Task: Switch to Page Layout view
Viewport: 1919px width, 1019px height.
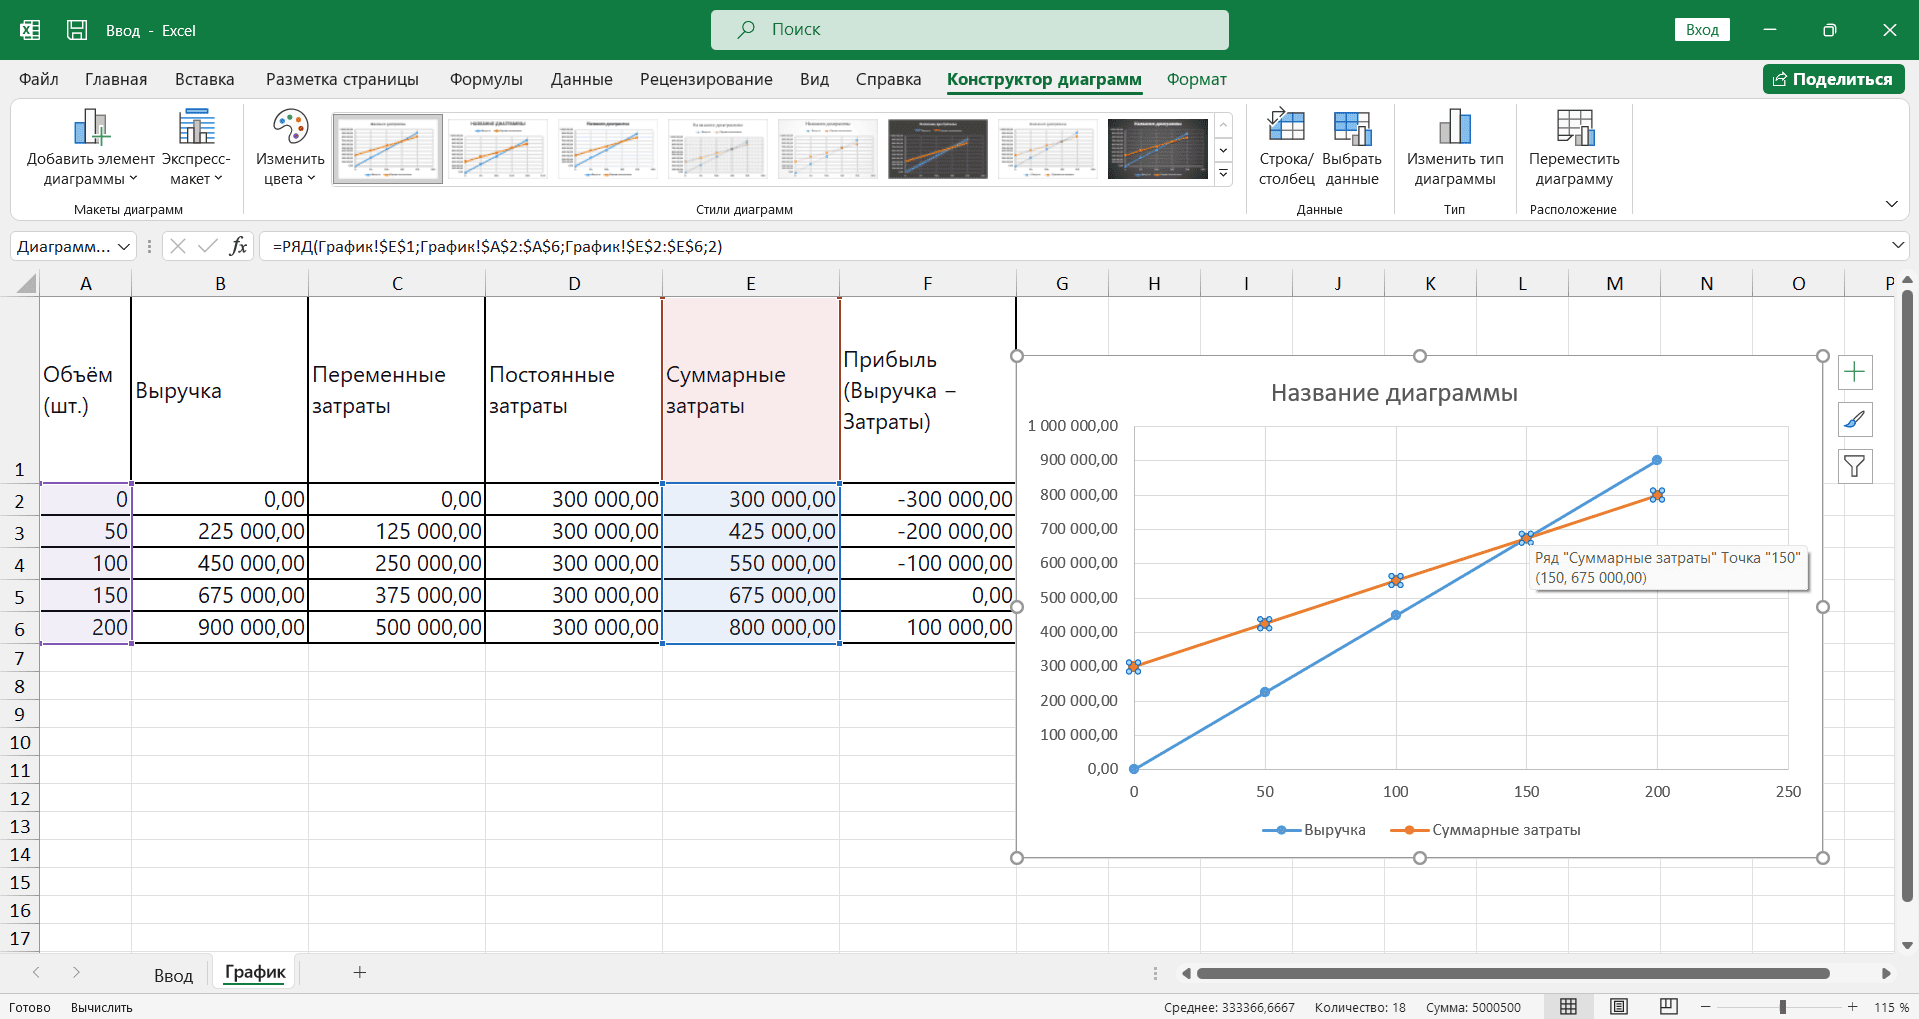Action: tap(1619, 1007)
